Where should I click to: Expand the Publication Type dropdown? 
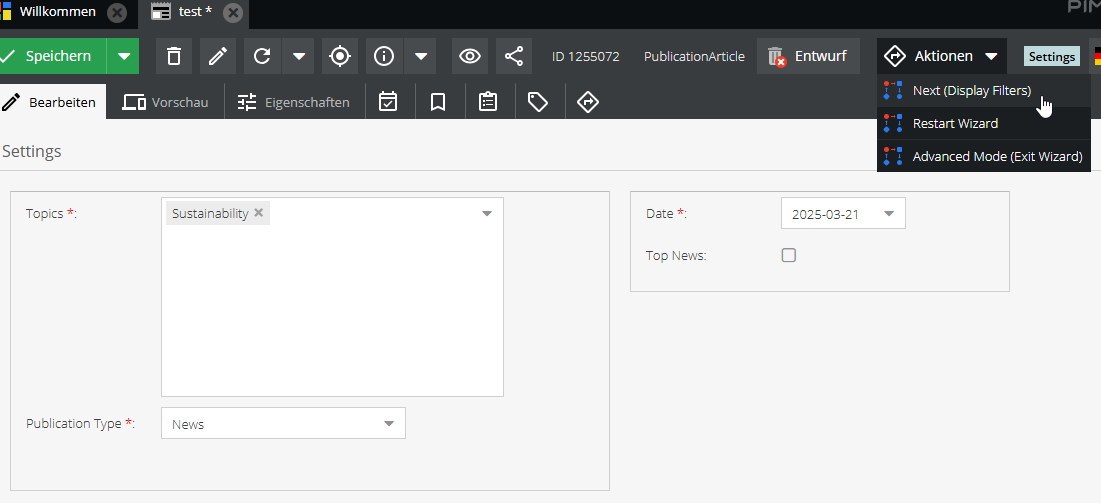389,424
